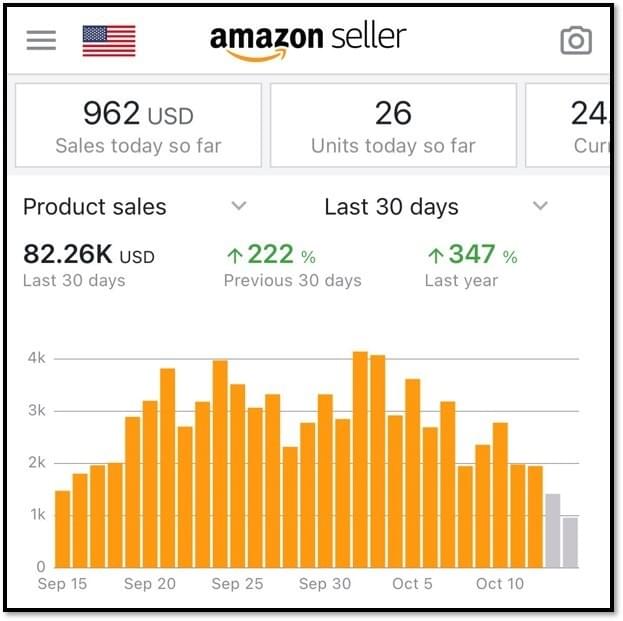Select the first orange bar at Sep 15

62,528
